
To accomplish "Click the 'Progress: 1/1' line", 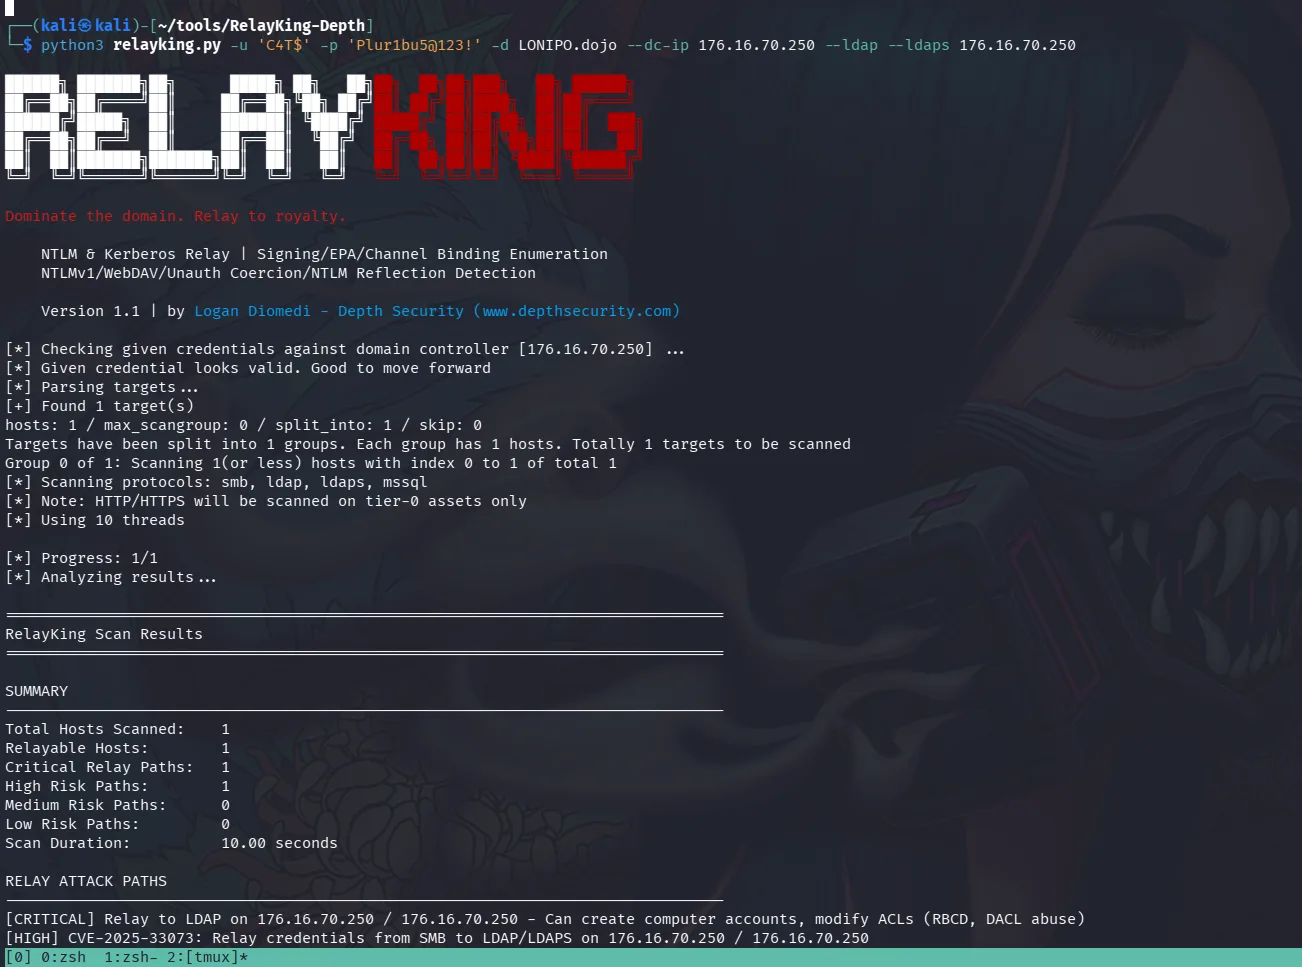I will [81, 558].
